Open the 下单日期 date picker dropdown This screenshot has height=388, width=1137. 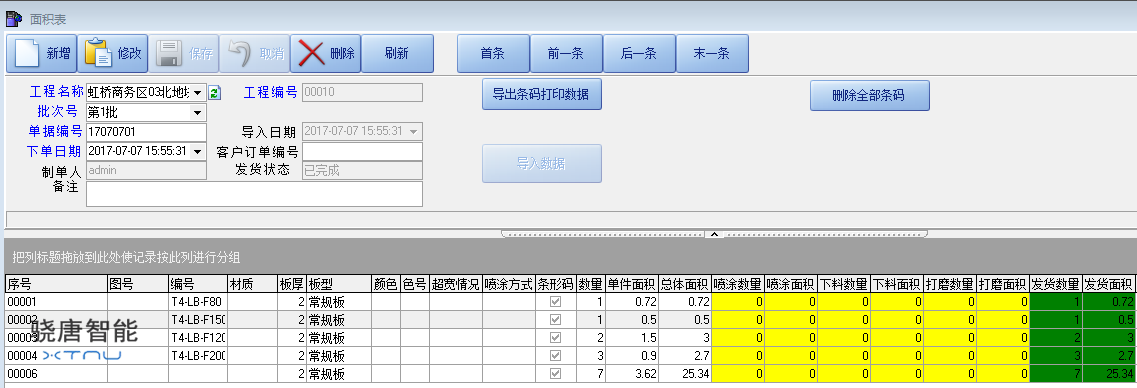(198, 152)
